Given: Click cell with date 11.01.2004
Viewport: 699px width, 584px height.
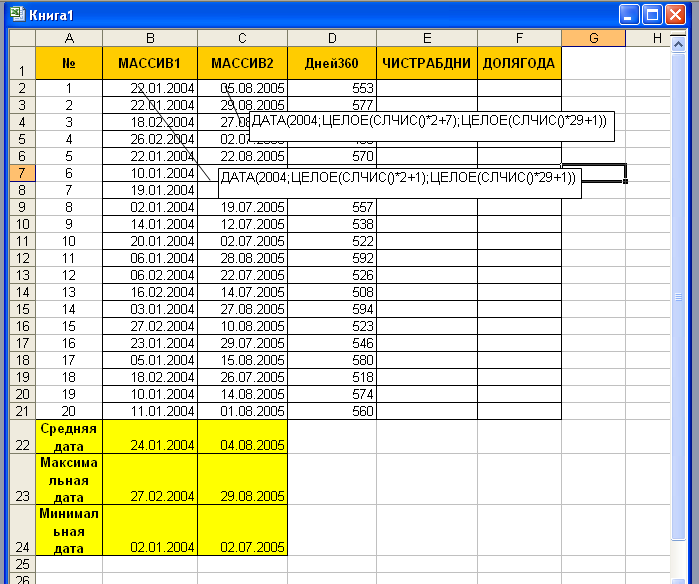Looking at the screenshot, I should 150,411.
